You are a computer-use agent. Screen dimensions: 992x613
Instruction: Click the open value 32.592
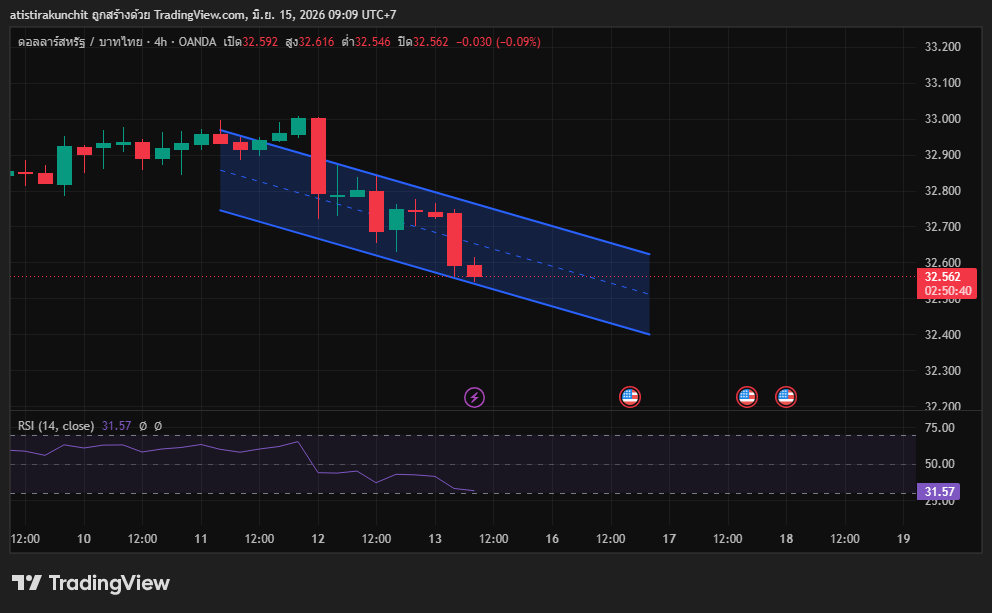pyautogui.click(x=260, y=42)
